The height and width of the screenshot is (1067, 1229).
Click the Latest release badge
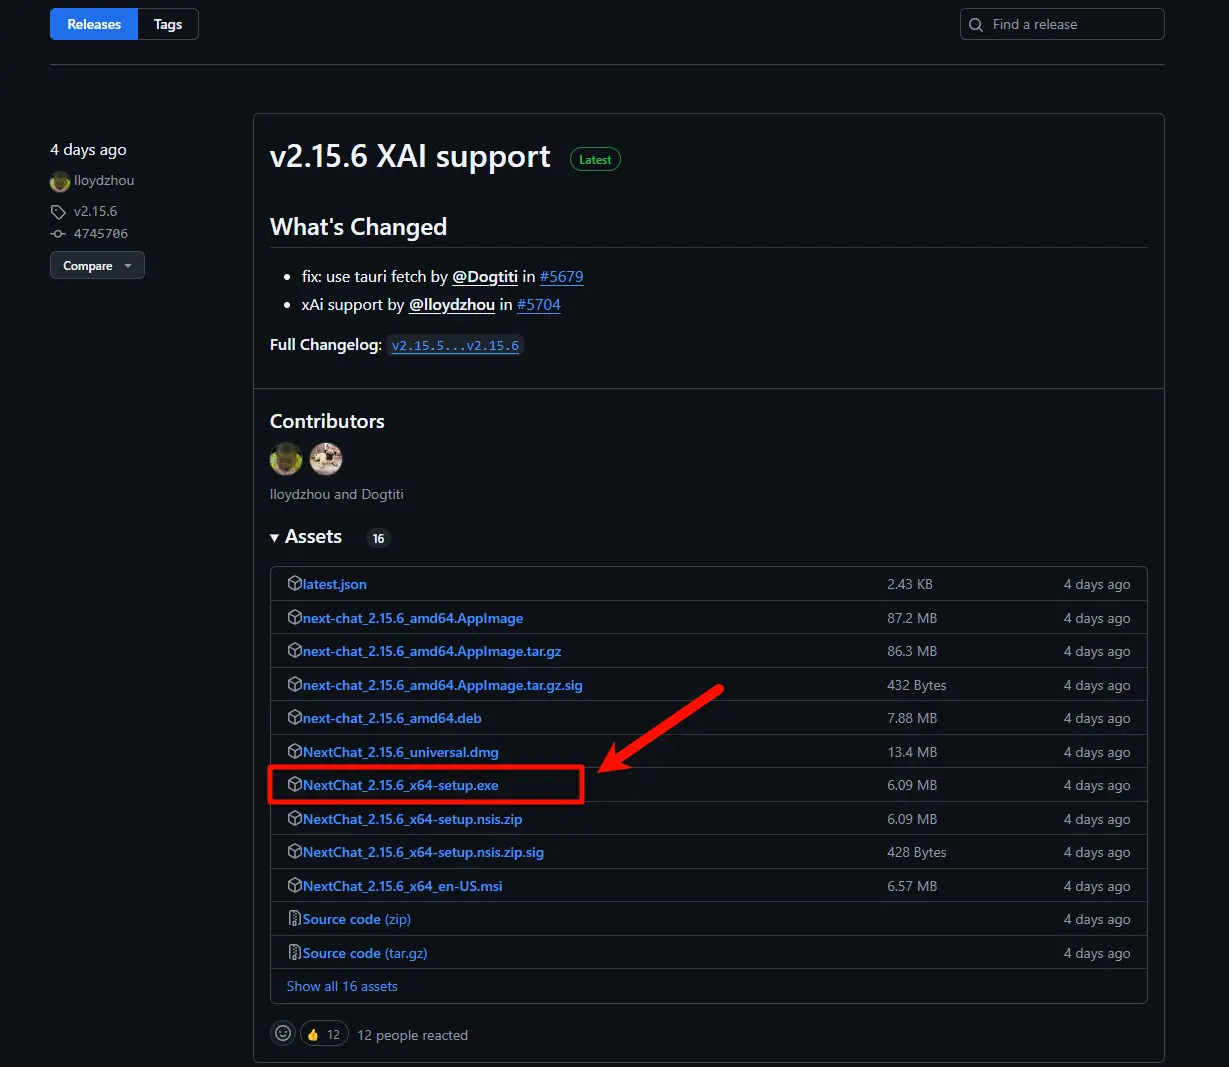click(595, 159)
